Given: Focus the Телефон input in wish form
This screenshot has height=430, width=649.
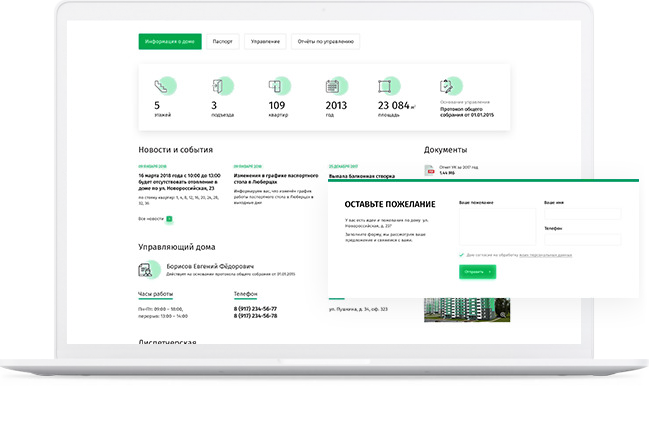Looking at the screenshot, I should pos(582,239).
